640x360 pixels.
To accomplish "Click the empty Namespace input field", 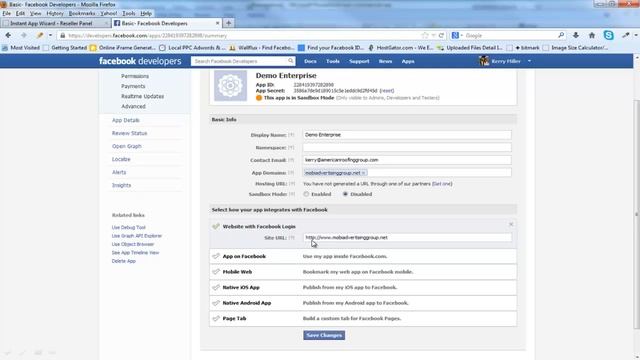I will (407, 147).
